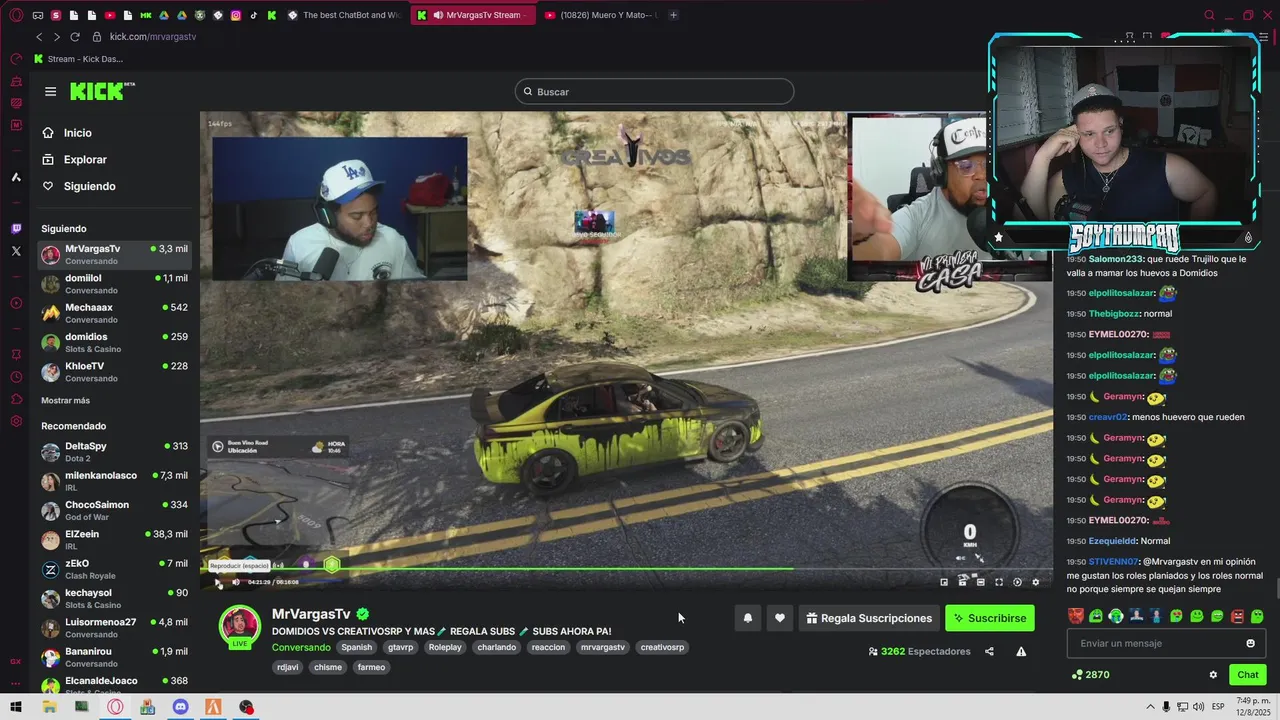This screenshot has width=1280, height=720.
Task: Open DeltaSpy recommended channel
Action: coord(114,452)
